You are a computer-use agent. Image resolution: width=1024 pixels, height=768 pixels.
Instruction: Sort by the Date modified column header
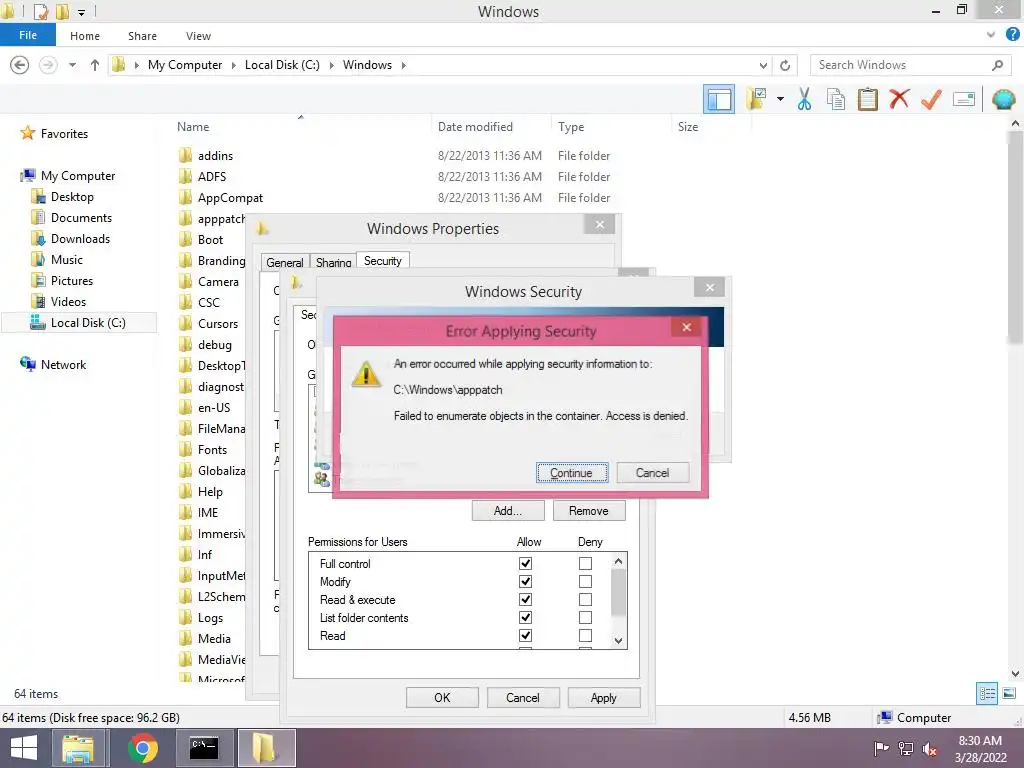coord(475,127)
